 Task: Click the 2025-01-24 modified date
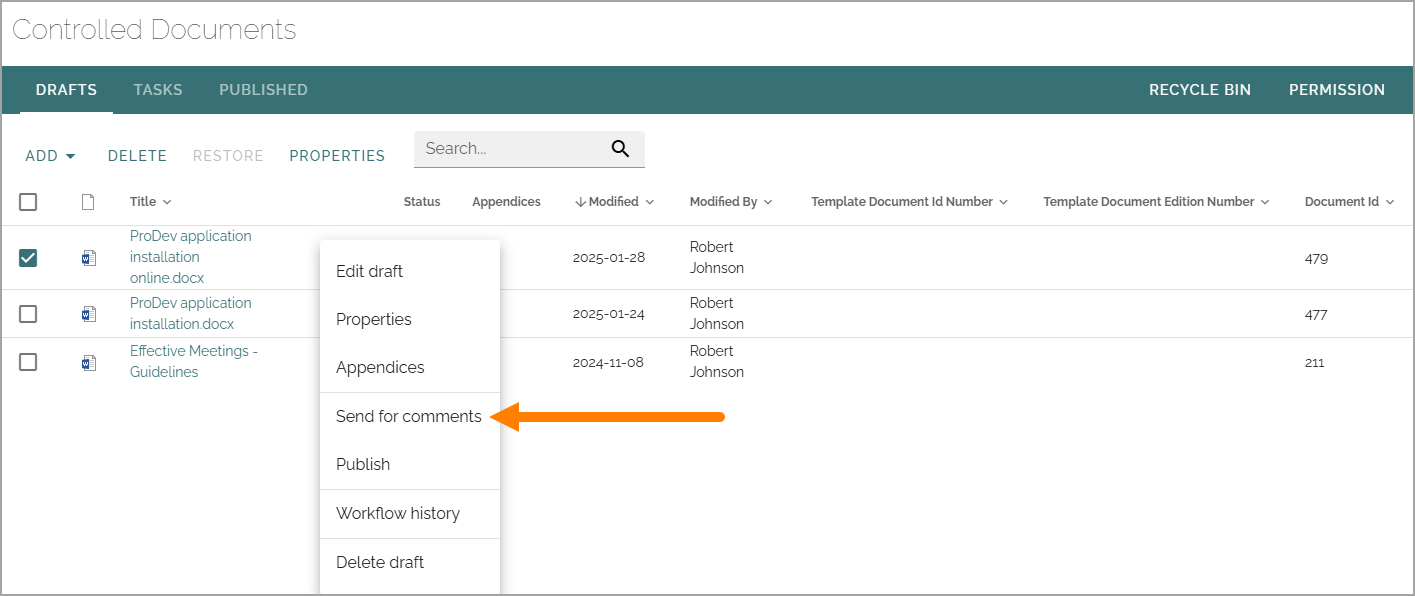pos(609,314)
